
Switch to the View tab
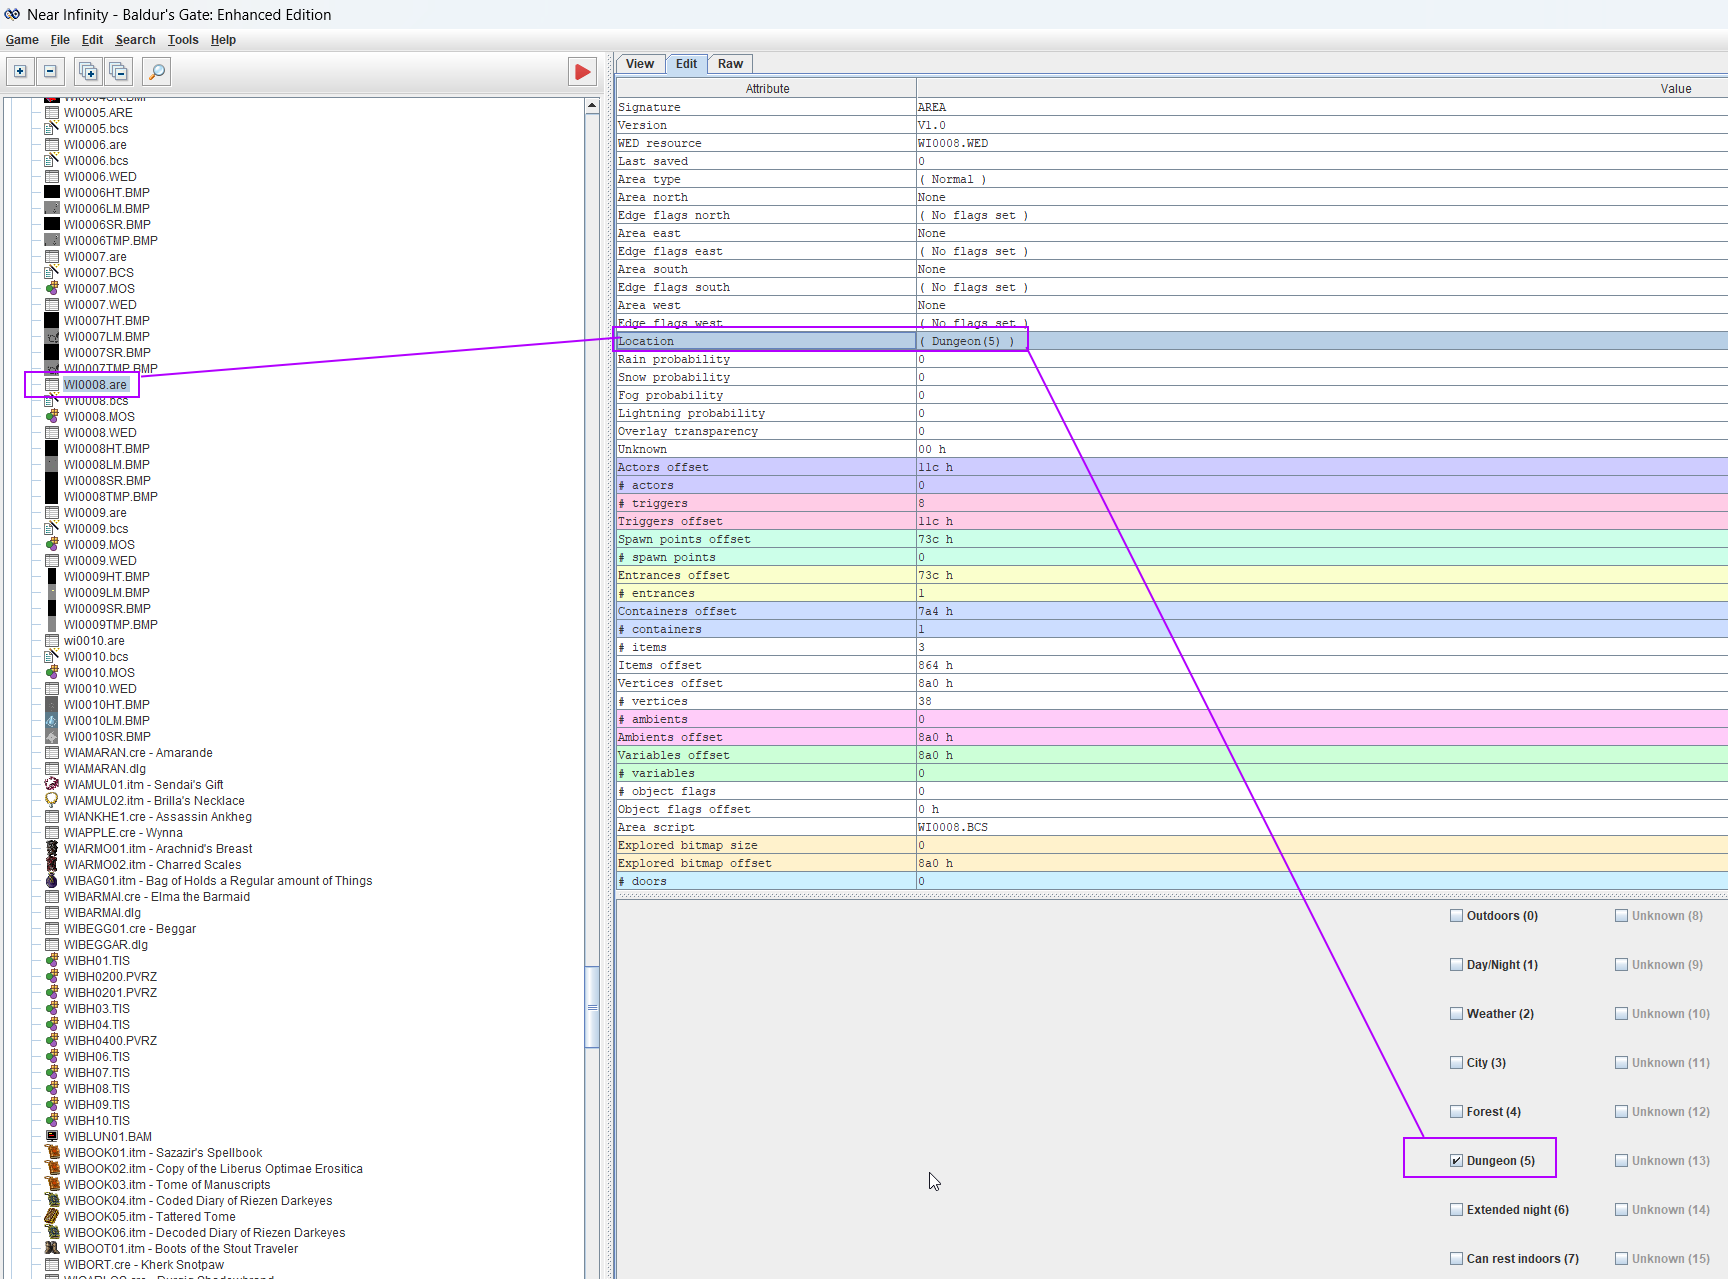[x=640, y=64]
